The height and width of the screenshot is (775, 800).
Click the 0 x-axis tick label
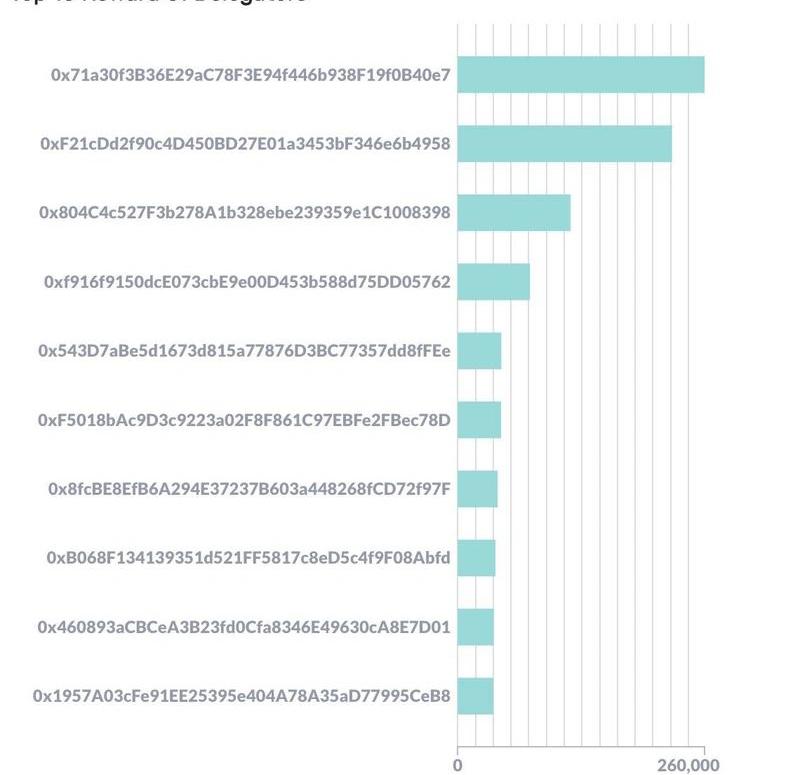click(x=458, y=765)
